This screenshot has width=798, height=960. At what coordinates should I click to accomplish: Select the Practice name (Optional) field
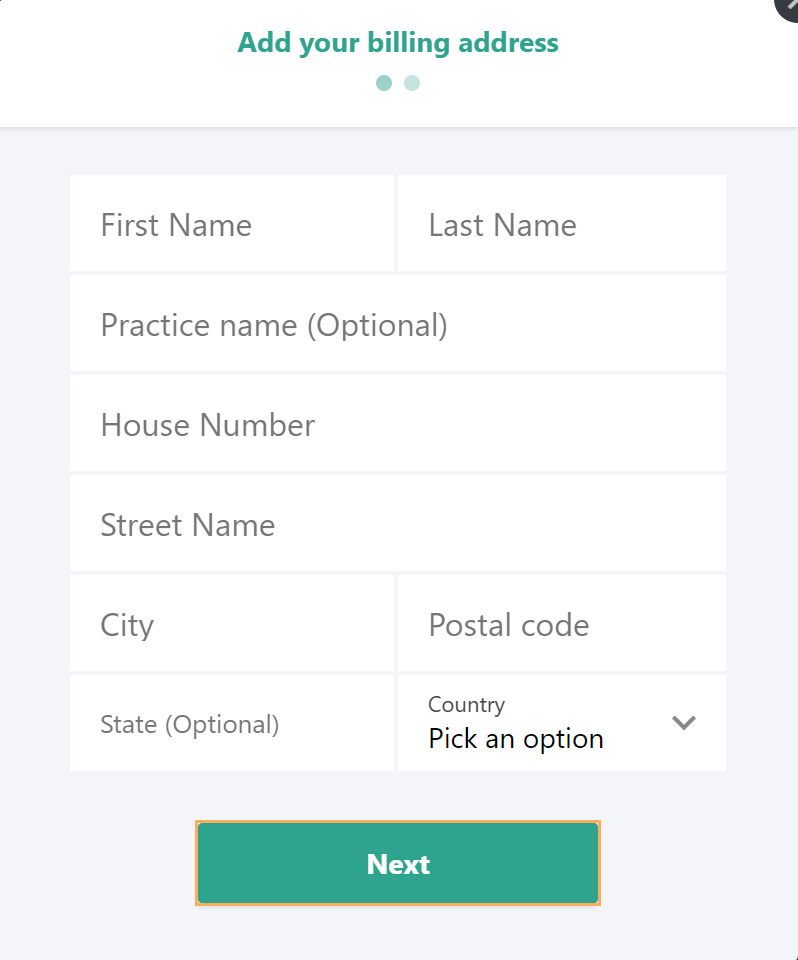pos(398,323)
